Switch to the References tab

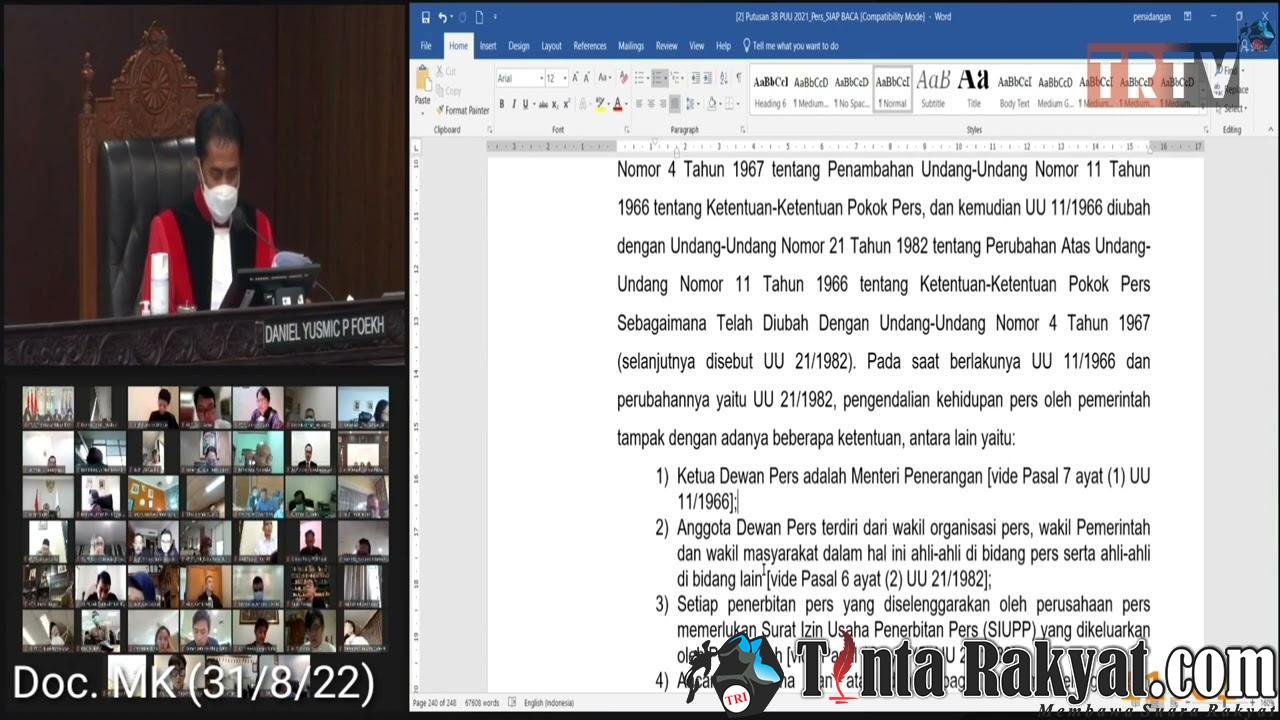(x=590, y=46)
